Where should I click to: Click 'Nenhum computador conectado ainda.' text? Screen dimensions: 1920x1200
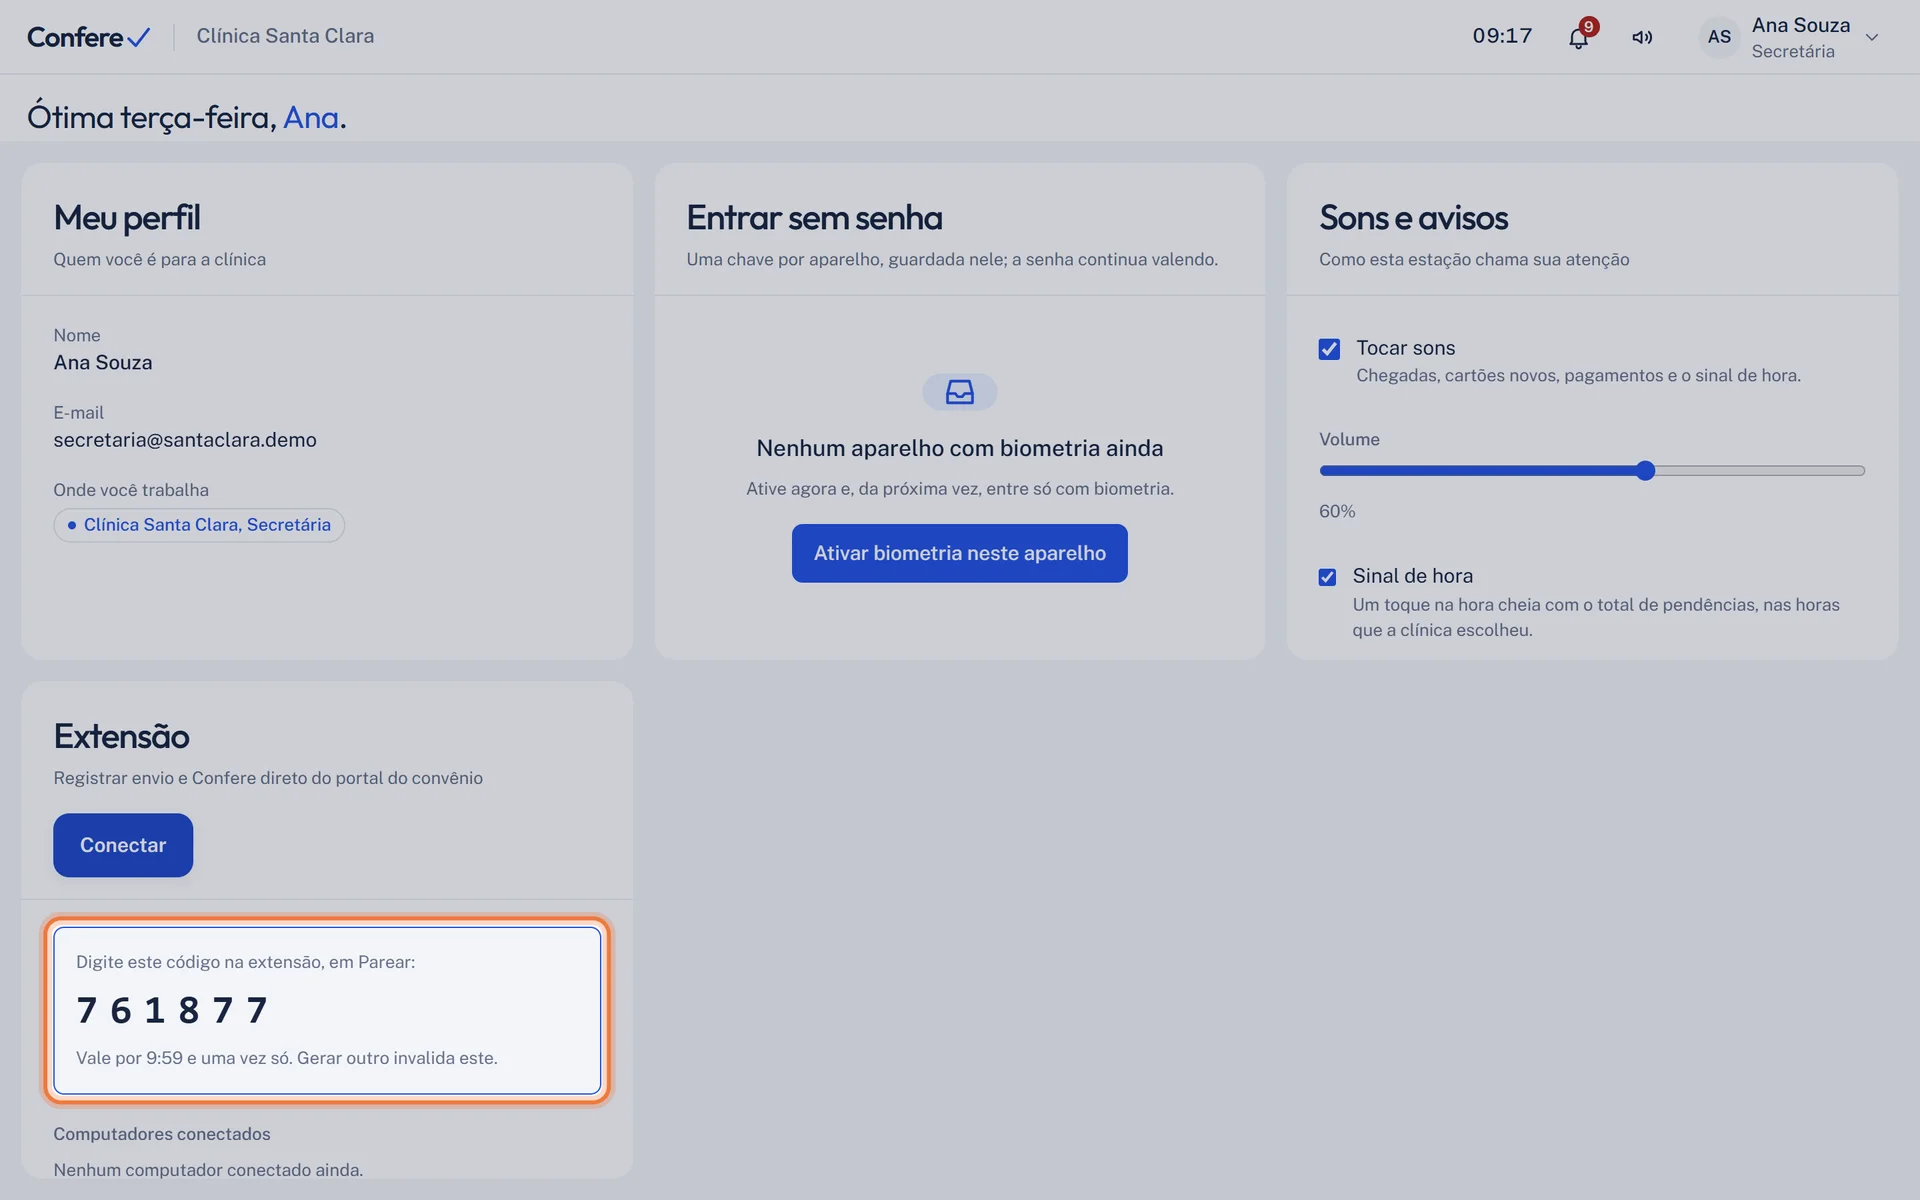[208, 1169]
